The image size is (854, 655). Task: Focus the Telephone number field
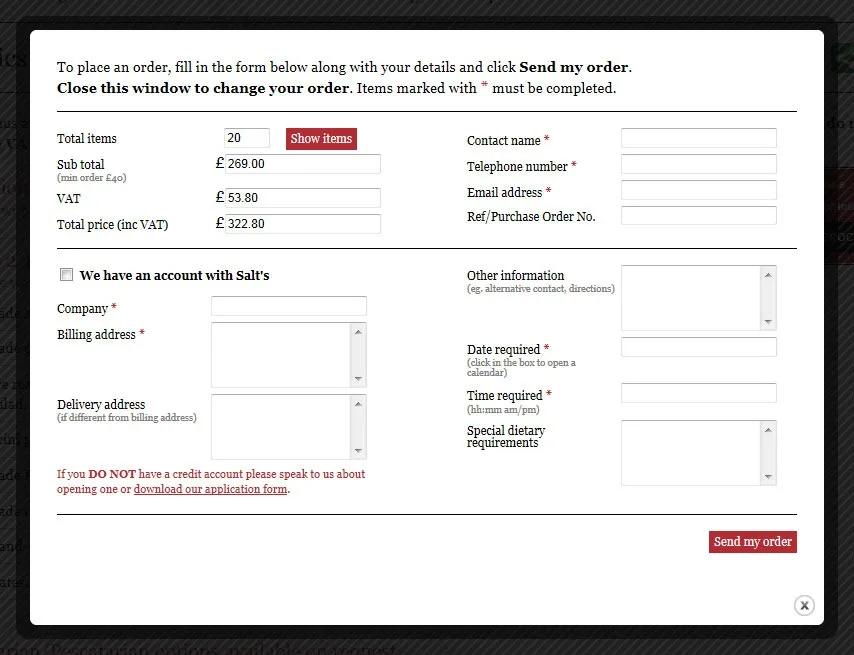click(698, 165)
